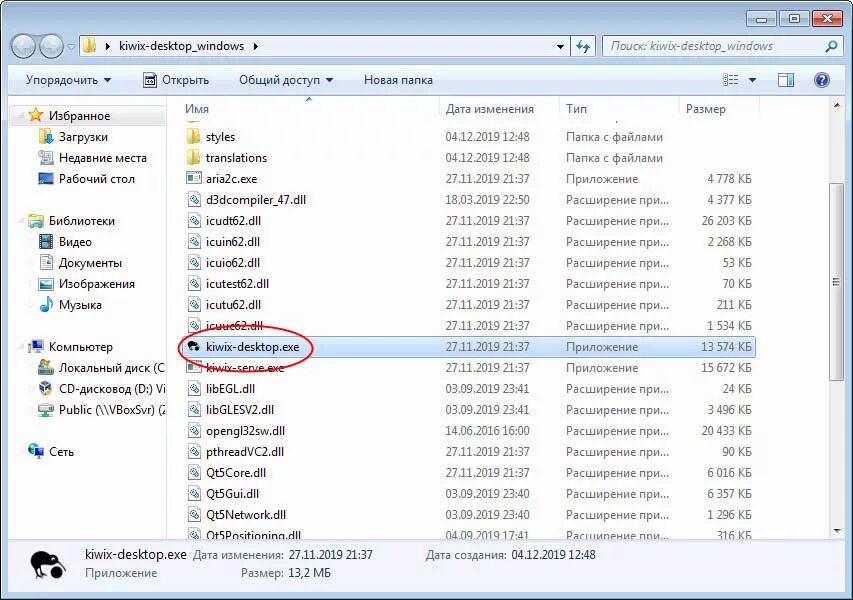This screenshot has height=600, width=853.
Task: Select Библиотеки in the navigation pane
Action: click(x=82, y=221)
